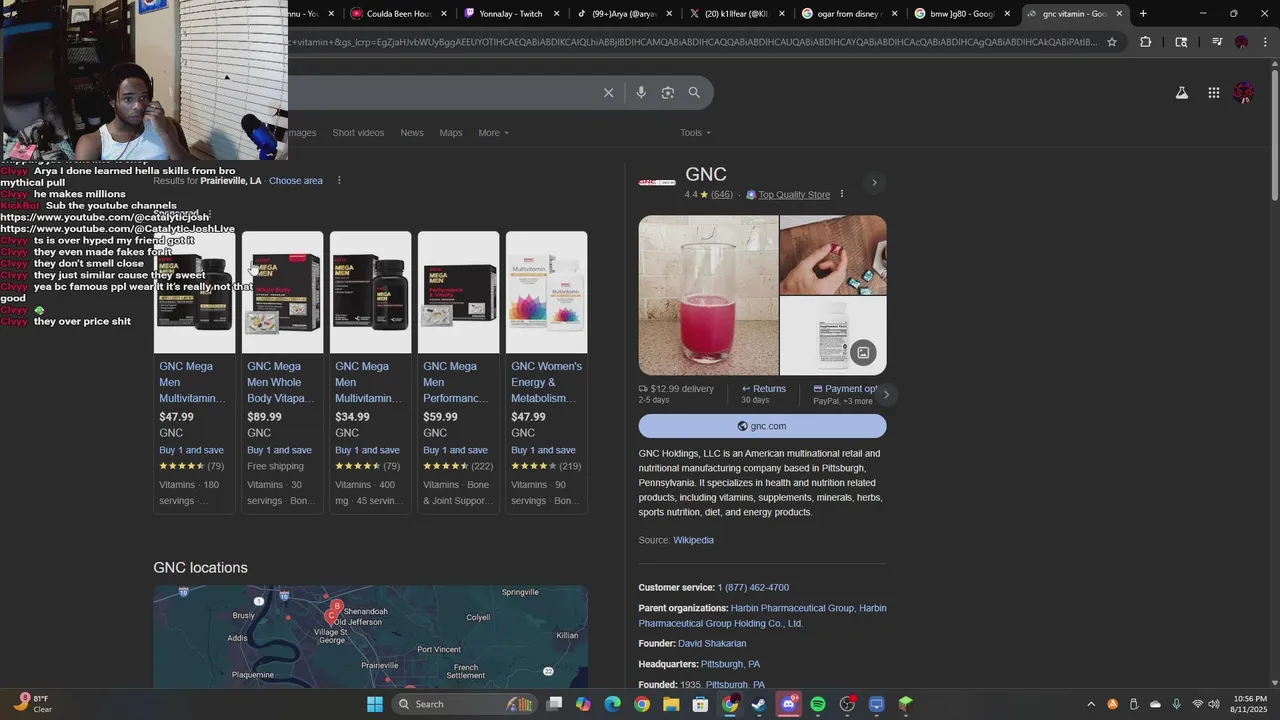The image size is (1280, 720).
Task: Open the image gallery icon on GNC photos
Action: (863, 352)
